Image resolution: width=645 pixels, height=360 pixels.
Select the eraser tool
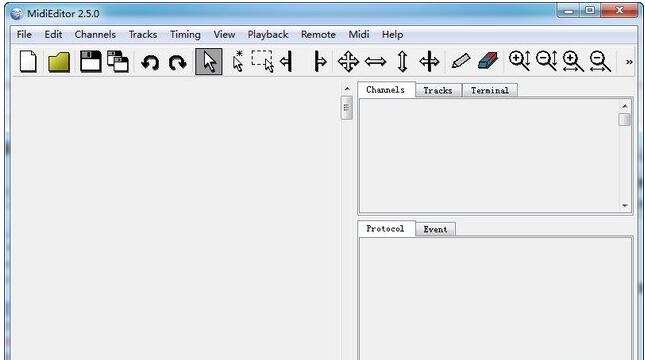coord(488,60)
